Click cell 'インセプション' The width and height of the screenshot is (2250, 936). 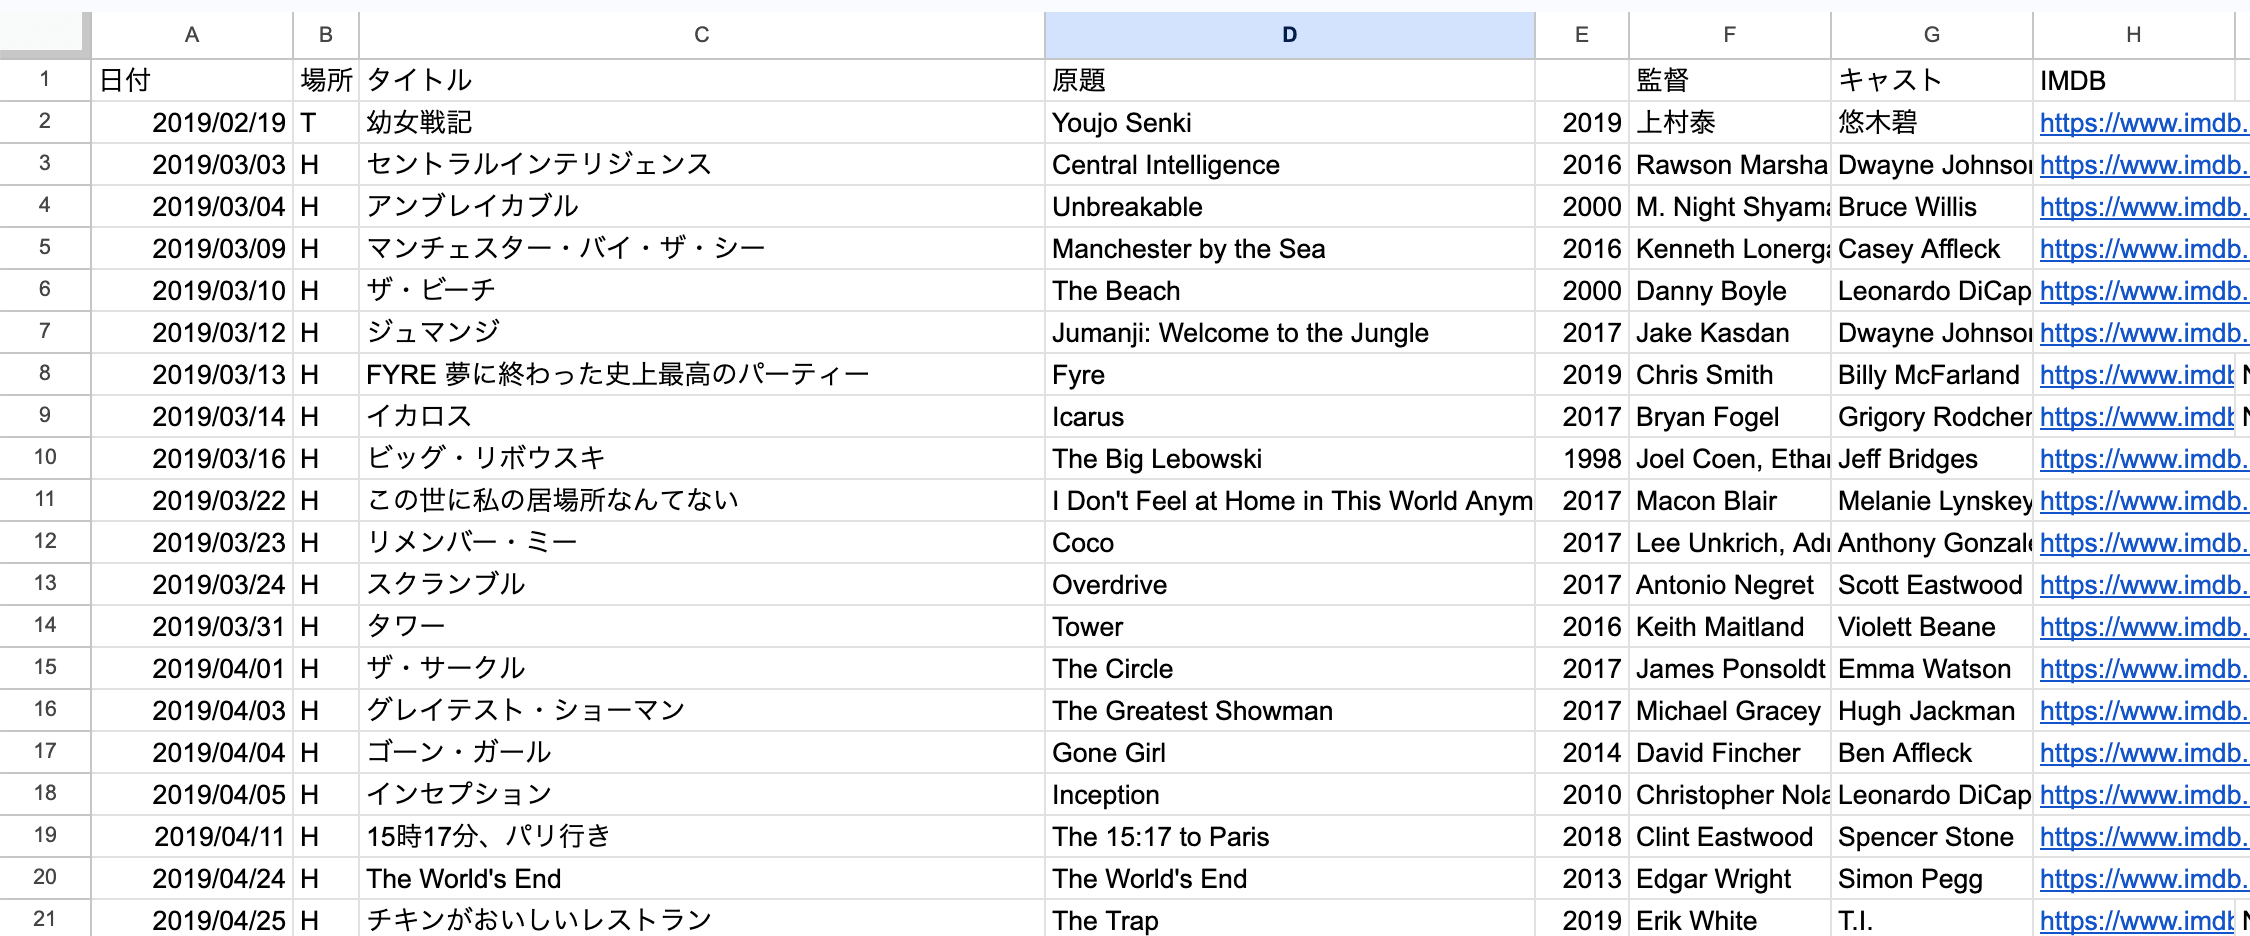click(702, 795)
